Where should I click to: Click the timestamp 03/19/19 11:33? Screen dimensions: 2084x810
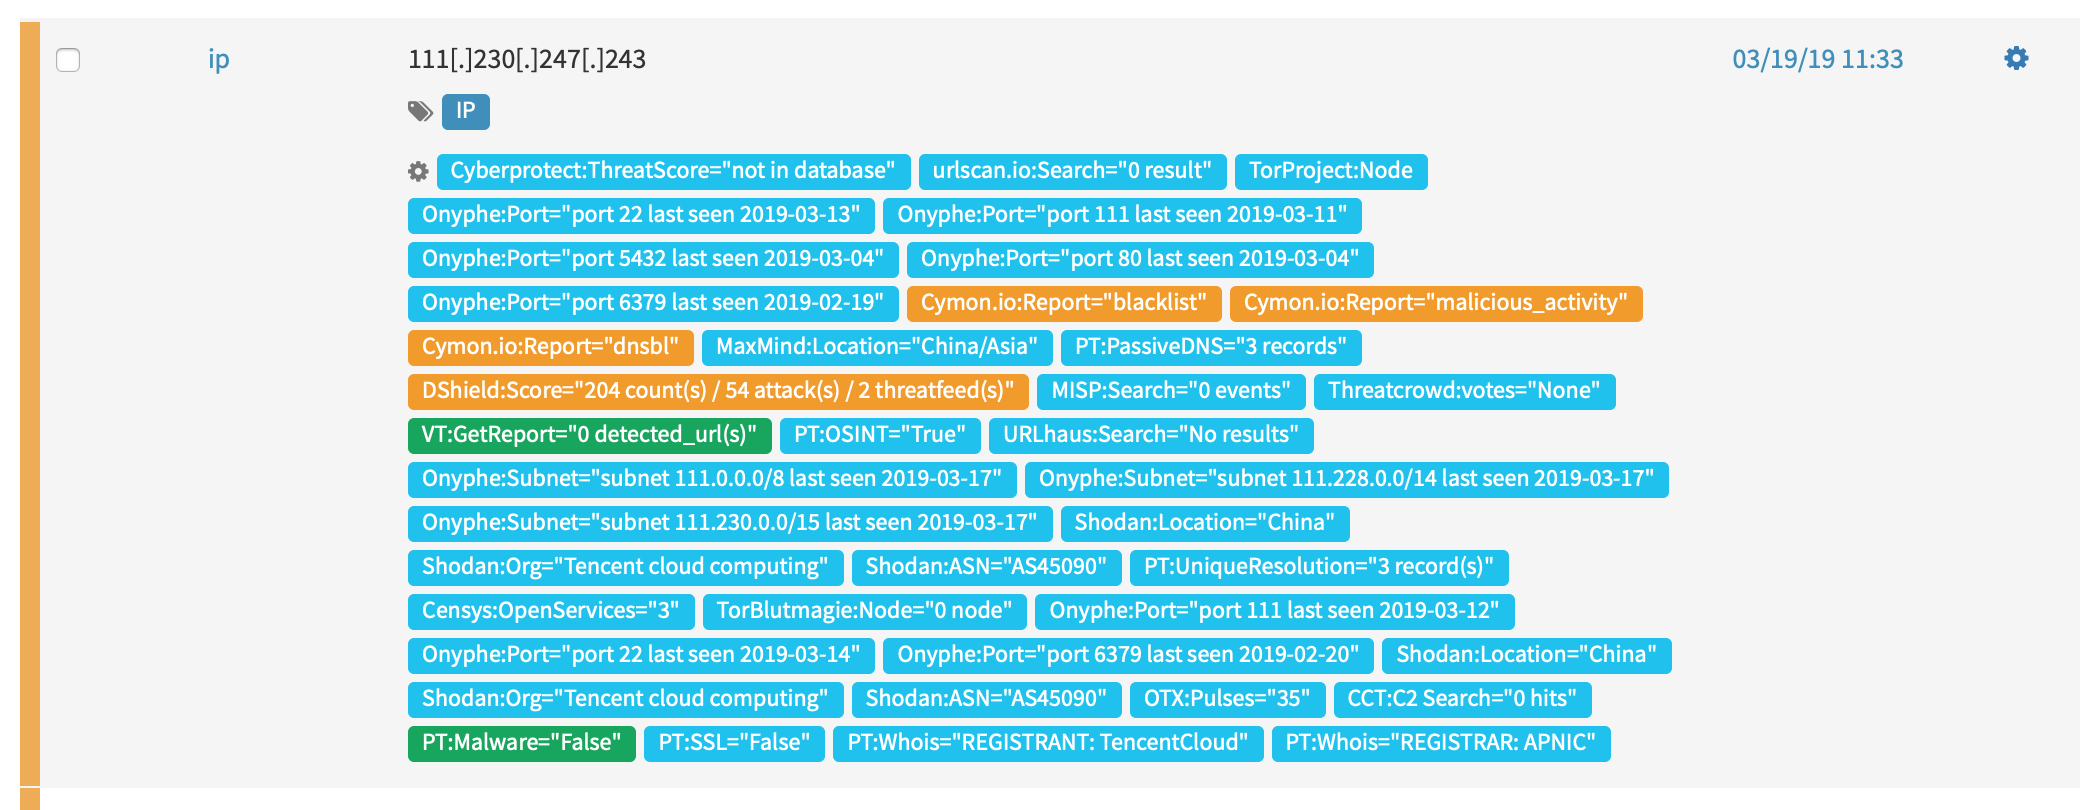1819,59
